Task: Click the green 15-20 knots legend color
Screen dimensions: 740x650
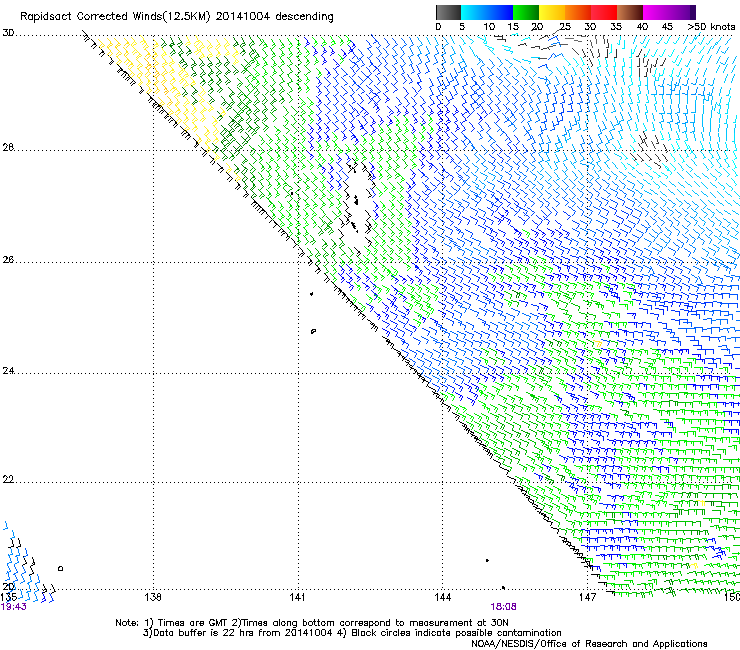Action: coord(526,12)
